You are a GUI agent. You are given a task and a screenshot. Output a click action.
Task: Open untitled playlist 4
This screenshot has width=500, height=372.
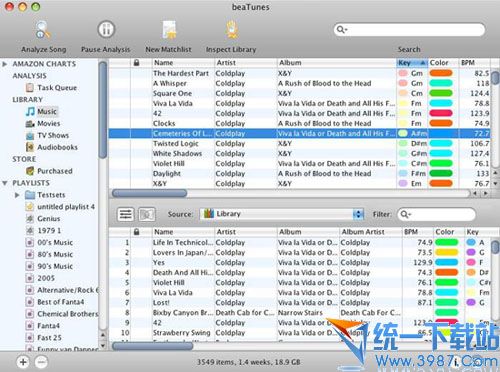click(60, 207)
